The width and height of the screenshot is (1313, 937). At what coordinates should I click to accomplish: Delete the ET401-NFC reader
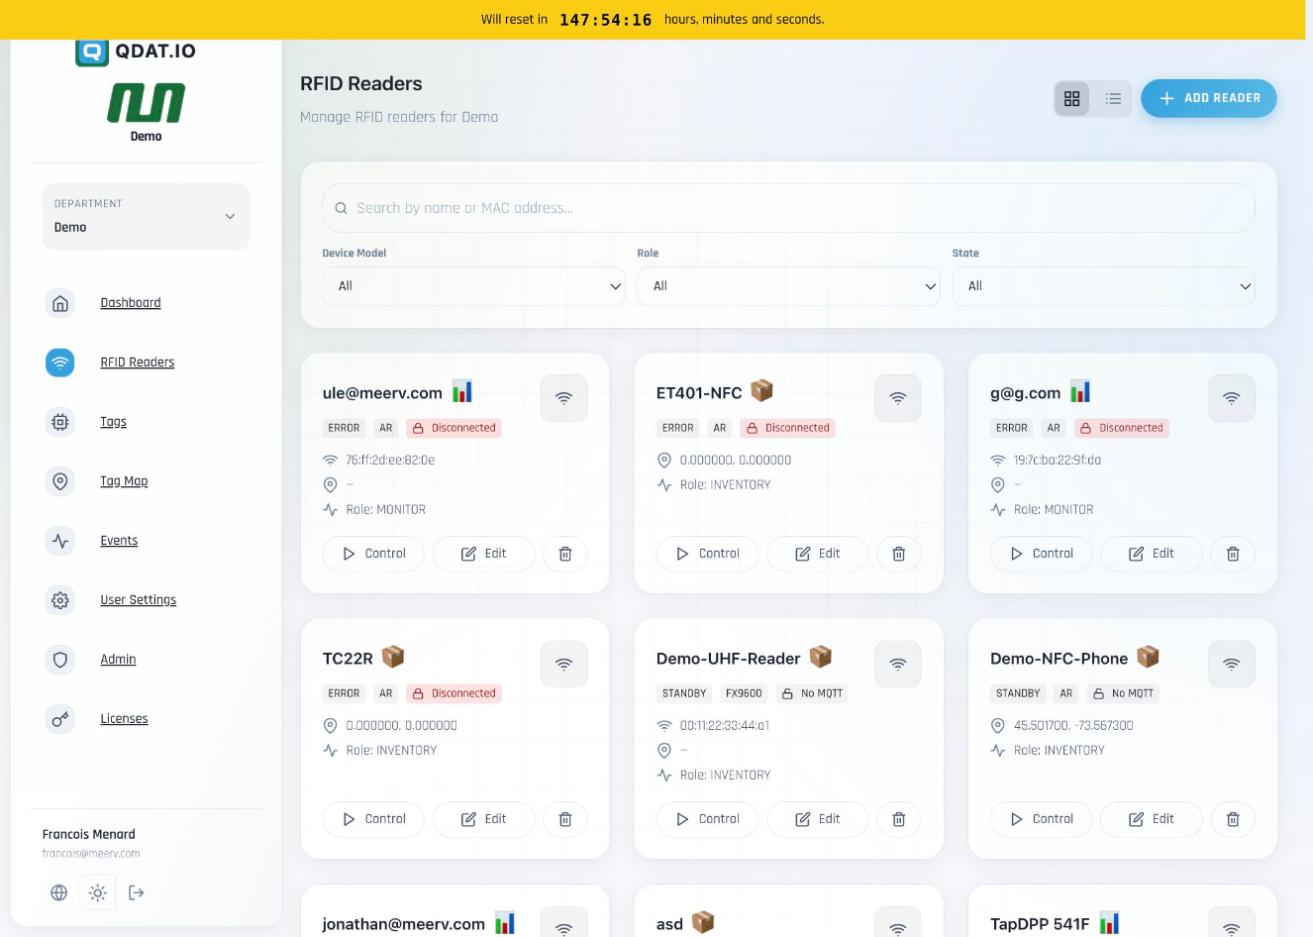(899, 554)
